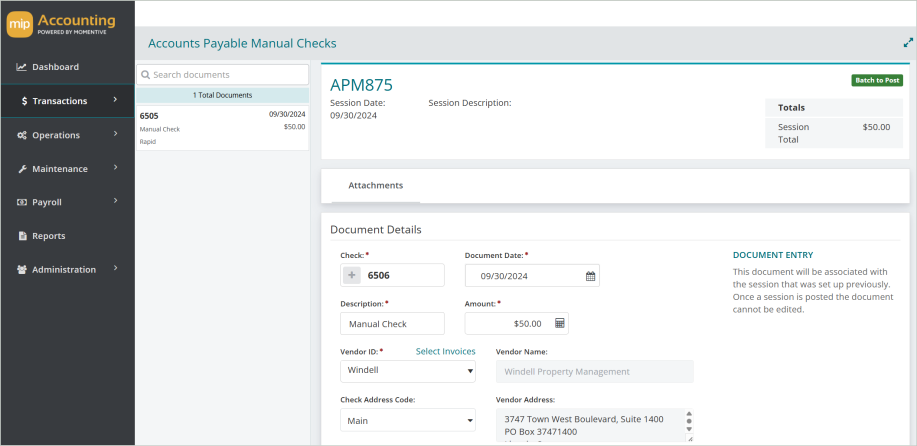917x446 pixels.
Task: Open the Check Address Code dropdown
Action: click(x=408, y=421)
